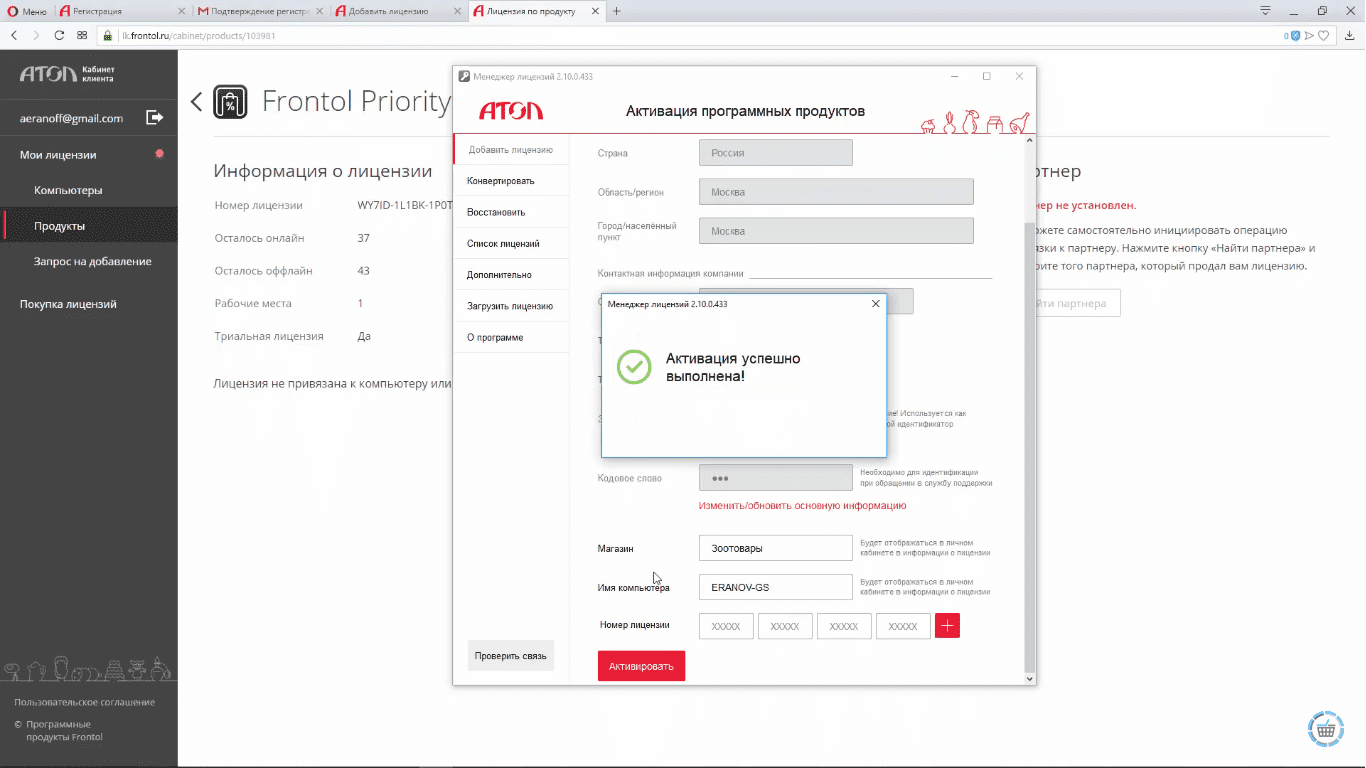The image size is (1366, 768).
Task: Click Изменить/обновить основную информацию link
Action: (x=802, y=506)
